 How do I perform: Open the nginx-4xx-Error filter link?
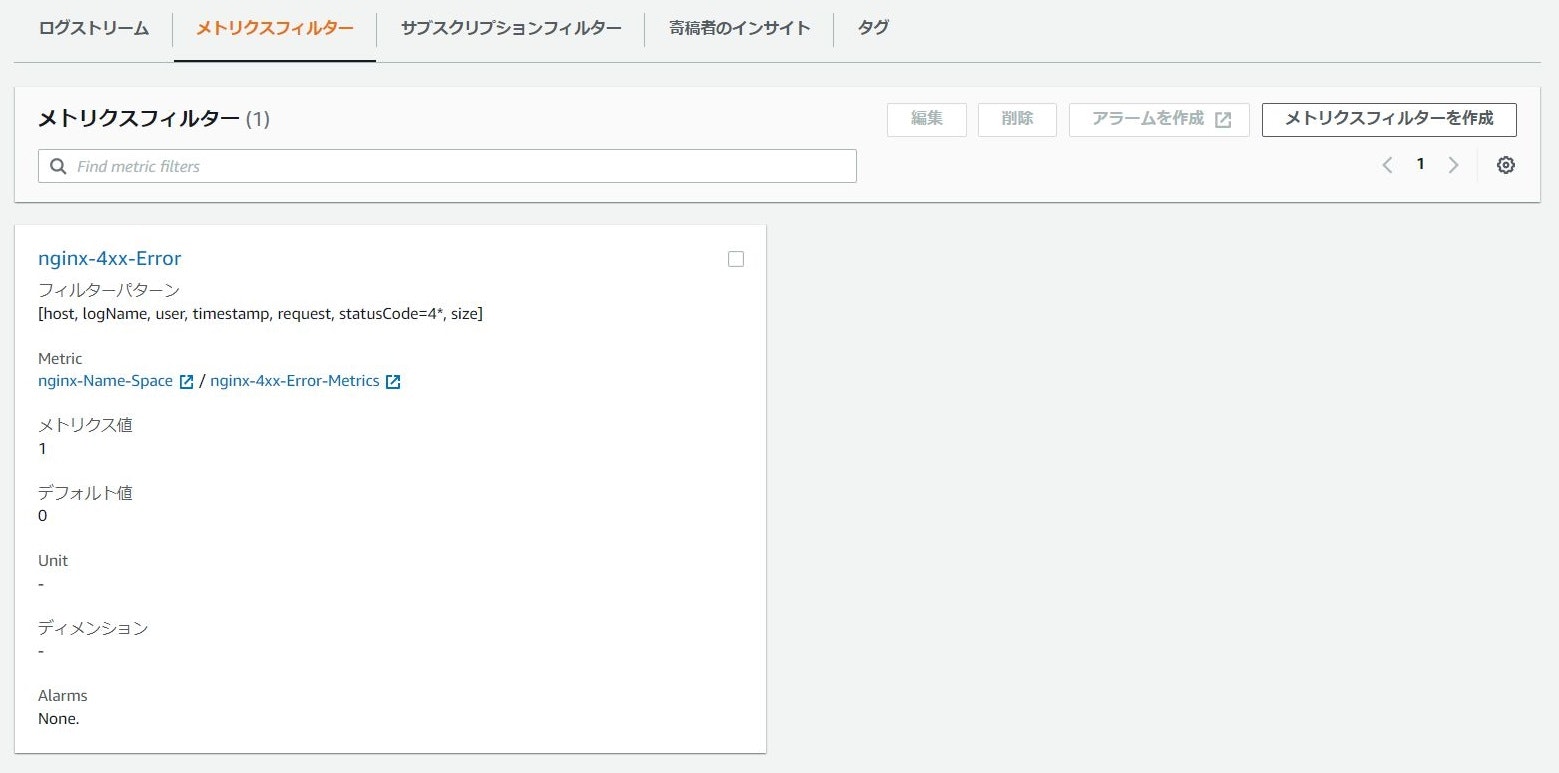[x=110, y=258]
